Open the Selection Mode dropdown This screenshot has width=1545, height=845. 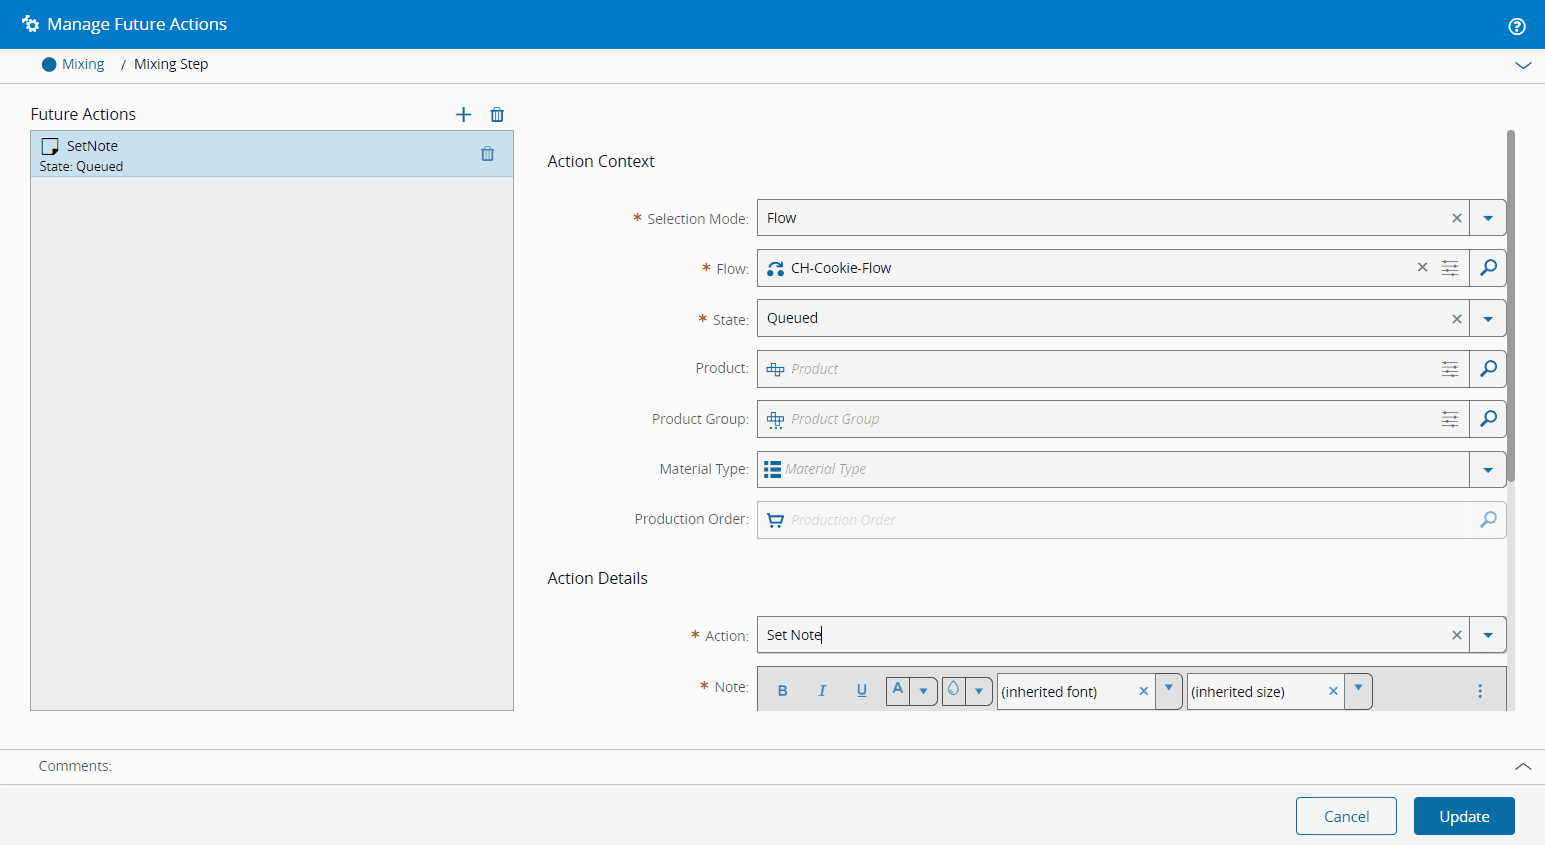(1488, 218)
